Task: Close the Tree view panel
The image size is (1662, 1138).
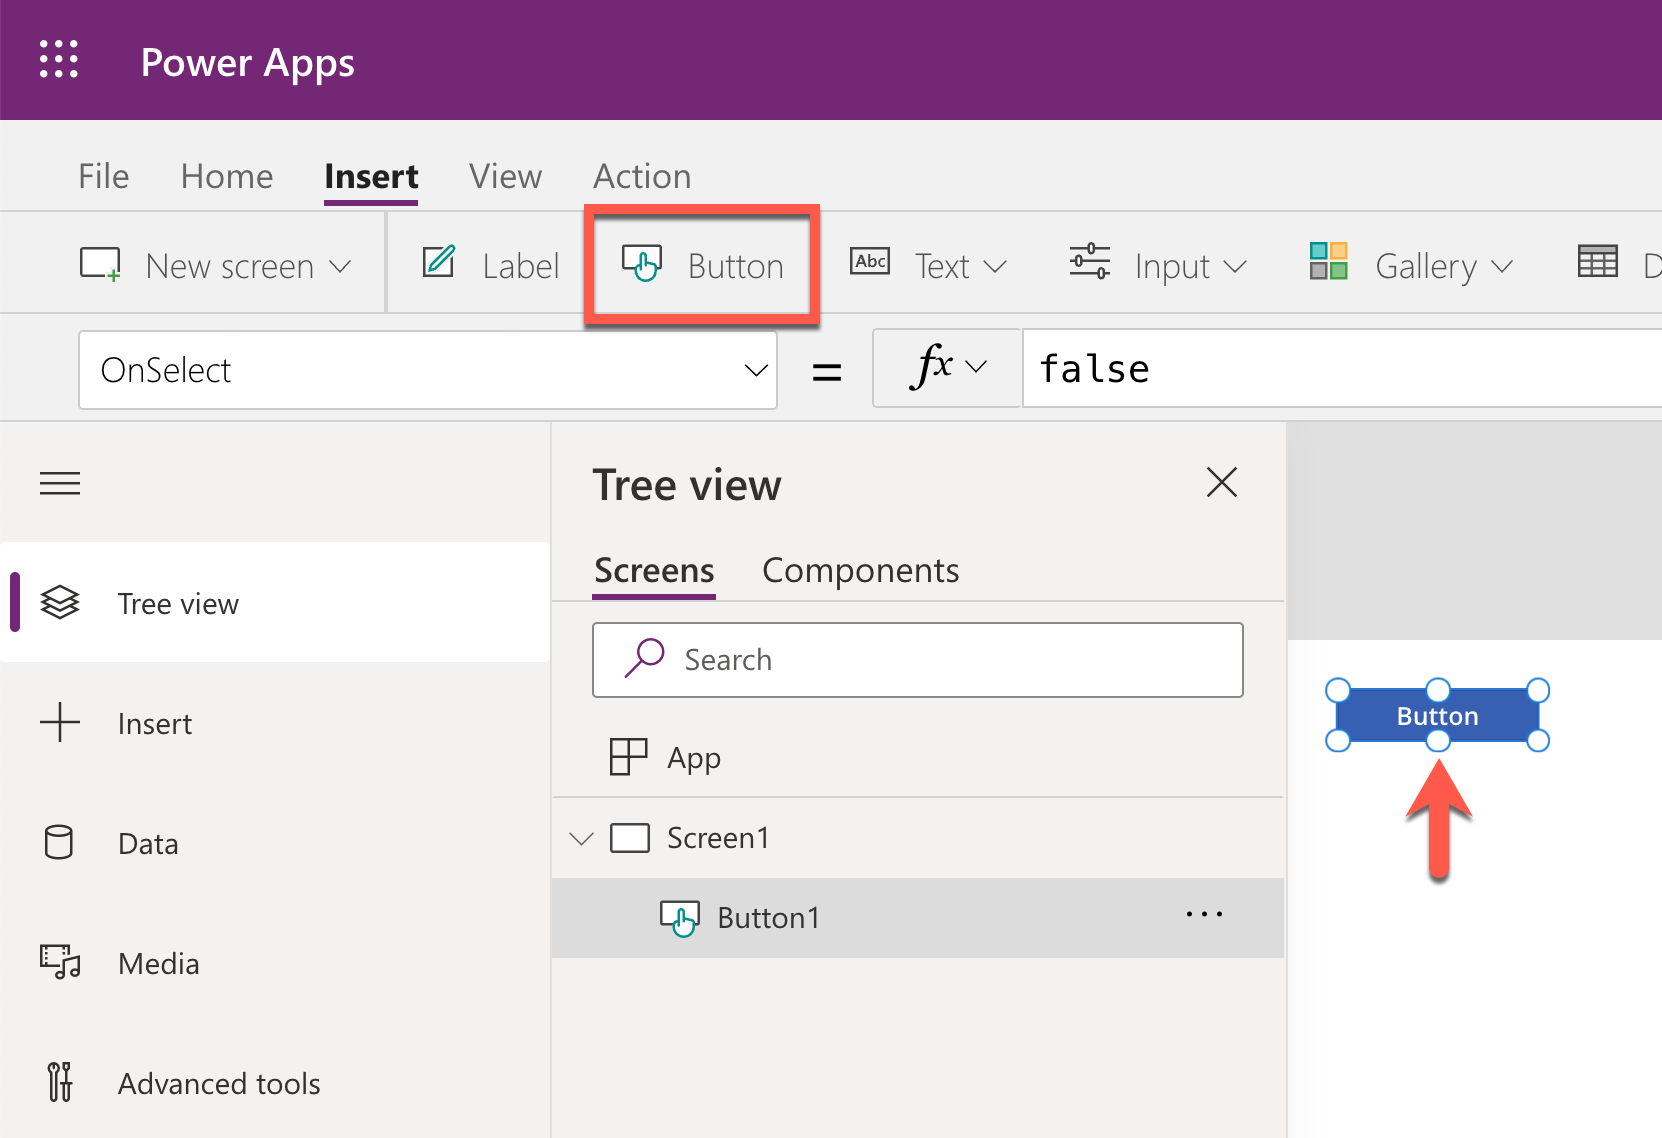Action: click(x=1221, y=483)
